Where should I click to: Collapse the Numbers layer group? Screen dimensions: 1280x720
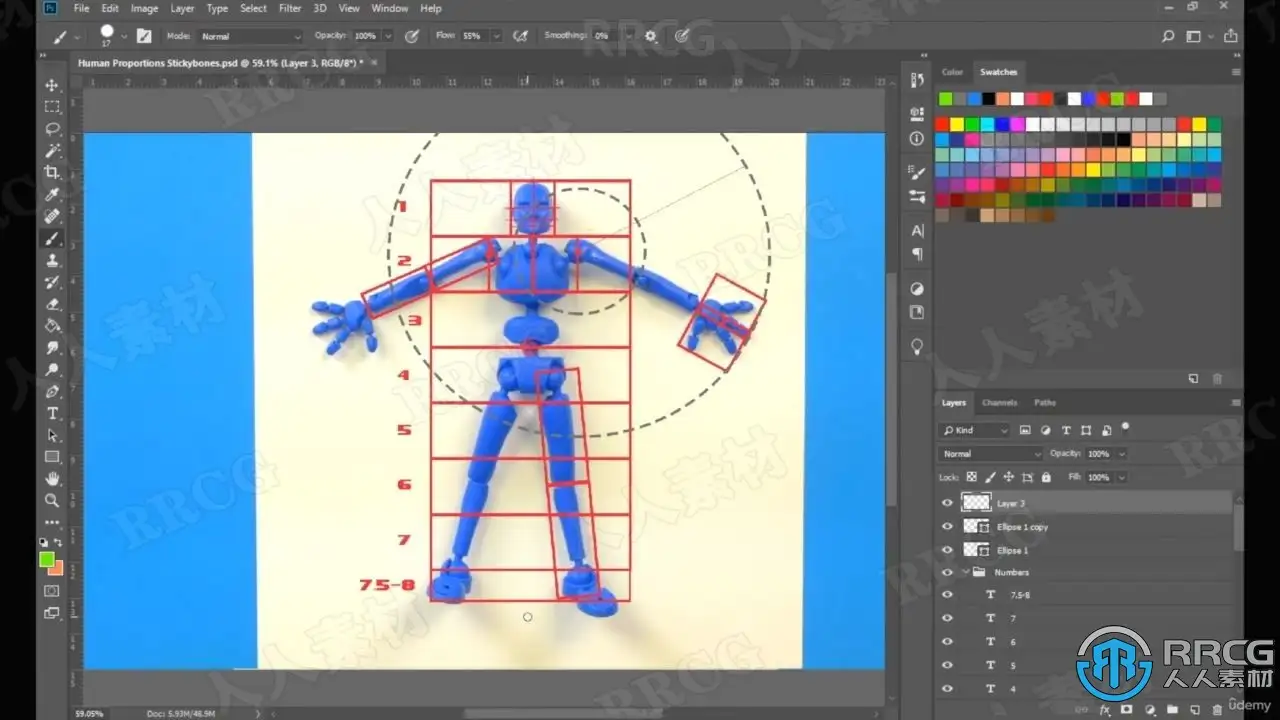pyautogui.click(x=966, y=572)
